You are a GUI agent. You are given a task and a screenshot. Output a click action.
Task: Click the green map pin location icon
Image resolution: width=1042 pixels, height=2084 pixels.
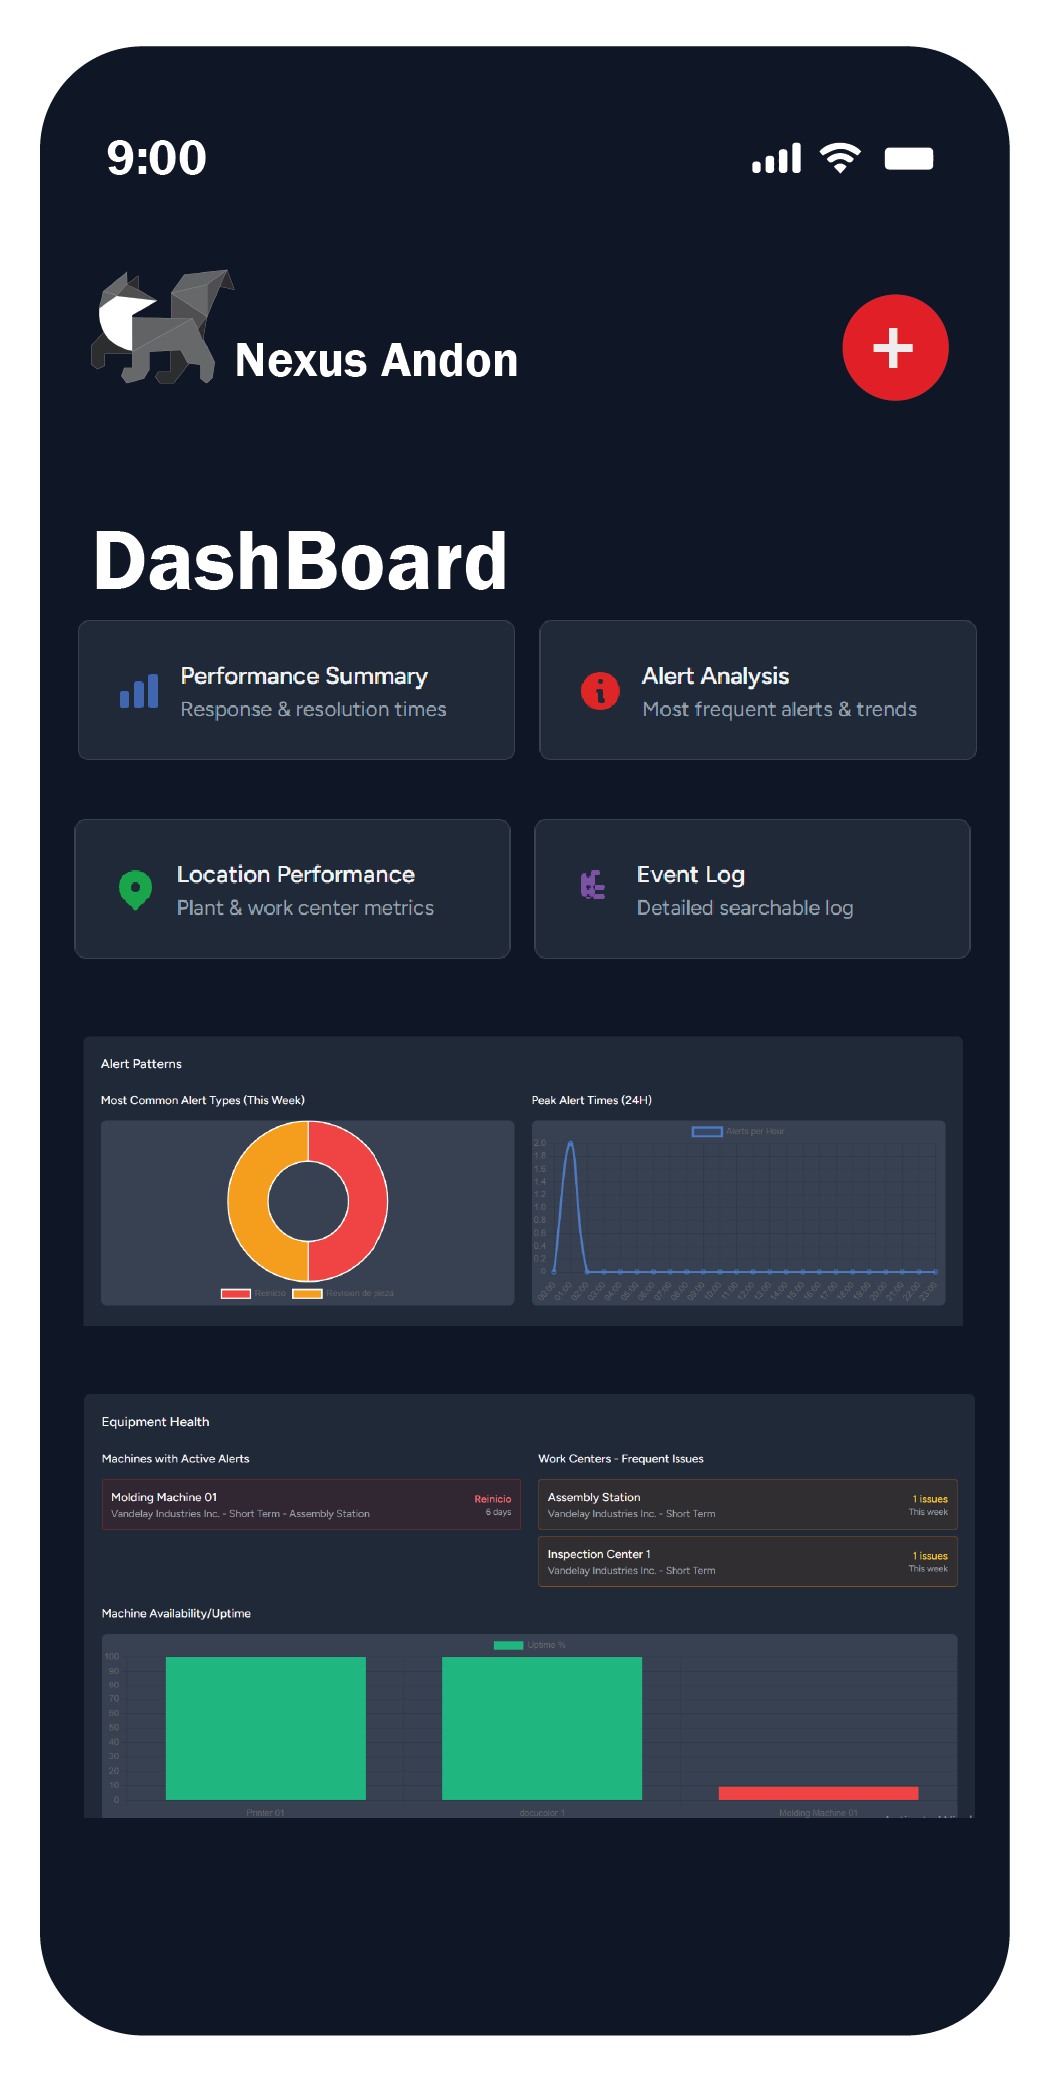point(135,888)
